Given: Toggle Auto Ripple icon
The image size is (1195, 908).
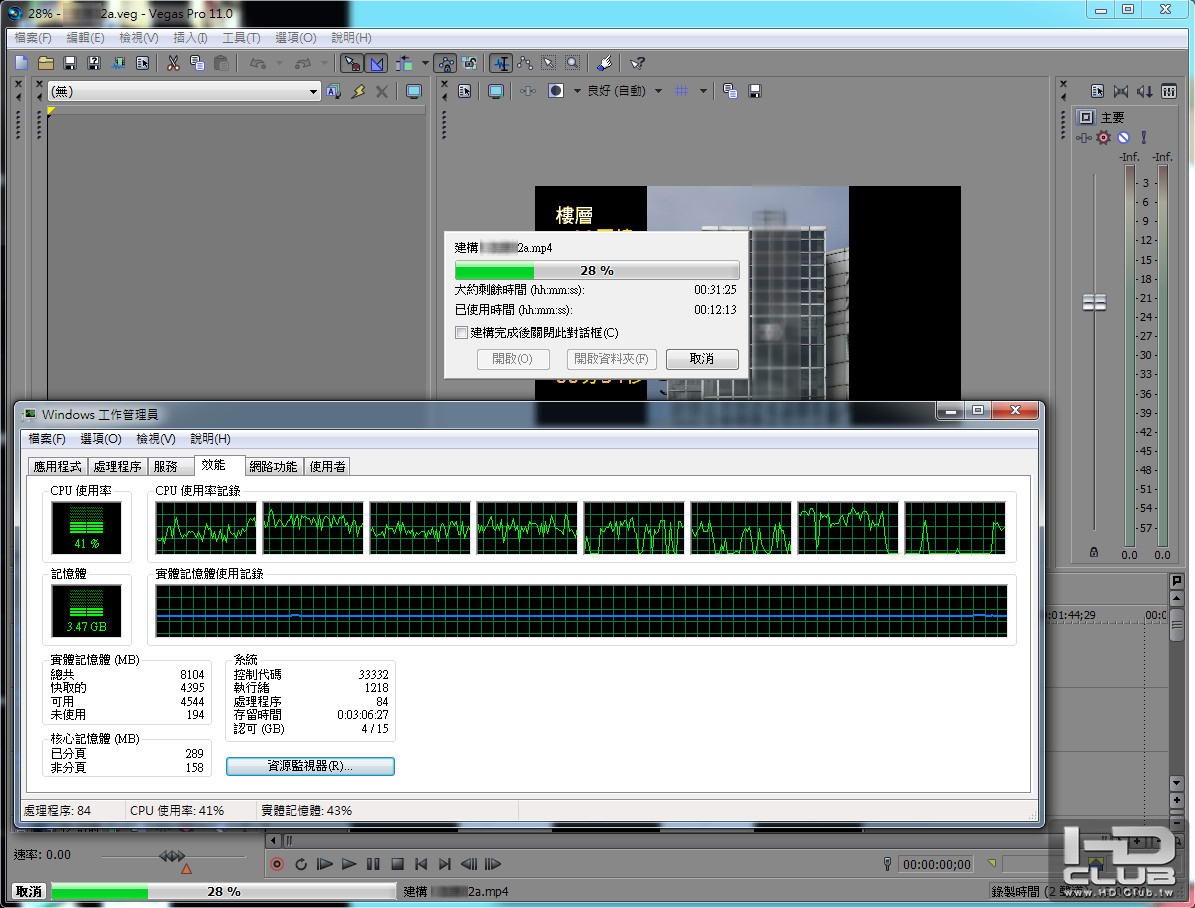Looking at the screenshot, I should [x=404, y=63].
